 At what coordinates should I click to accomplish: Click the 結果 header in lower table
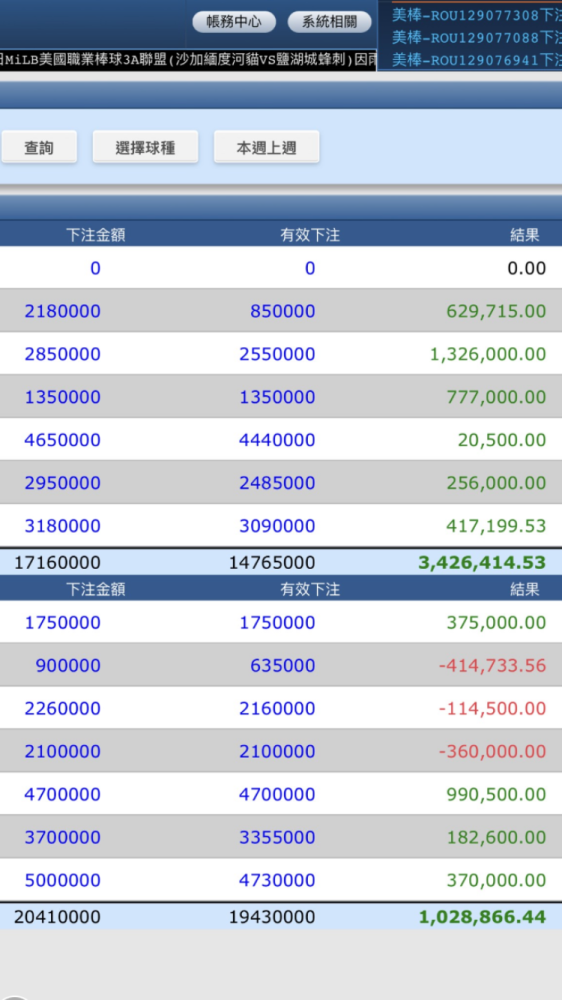coord(525,589)
